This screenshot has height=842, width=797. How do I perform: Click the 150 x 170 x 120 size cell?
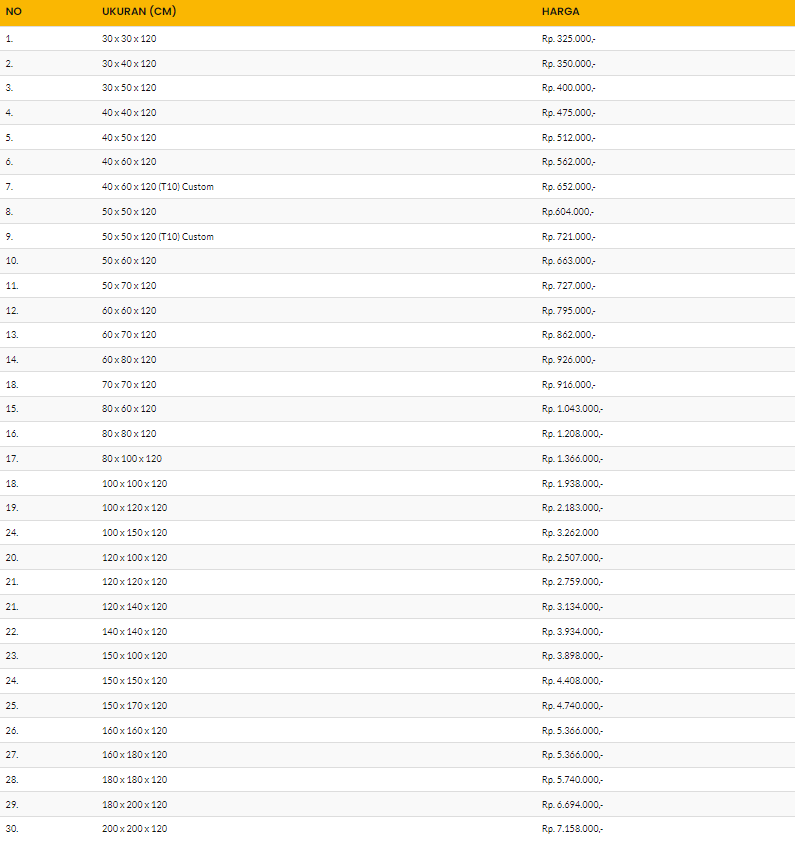pos(134,706)
